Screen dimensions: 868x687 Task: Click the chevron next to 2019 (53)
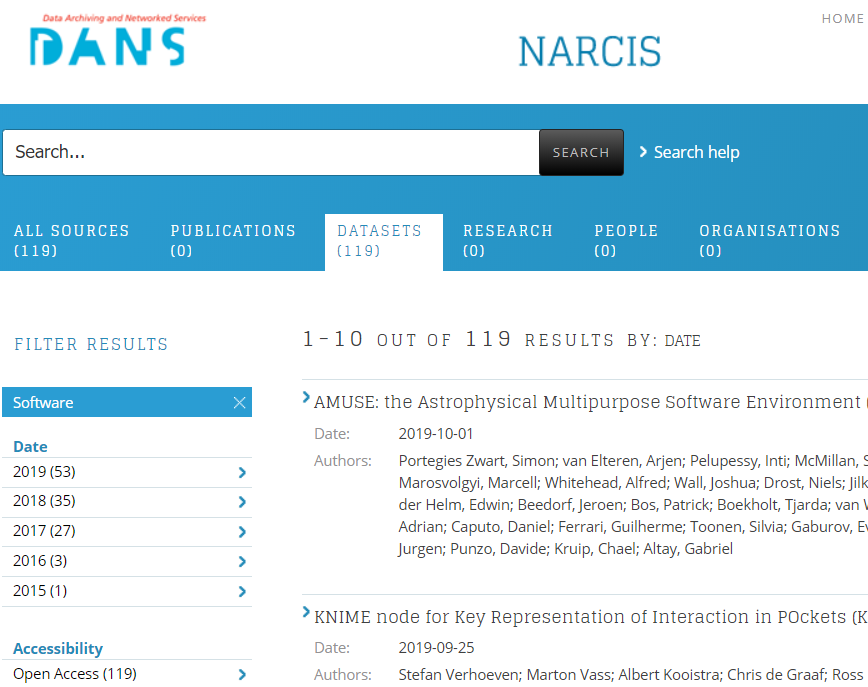(242, 472)
